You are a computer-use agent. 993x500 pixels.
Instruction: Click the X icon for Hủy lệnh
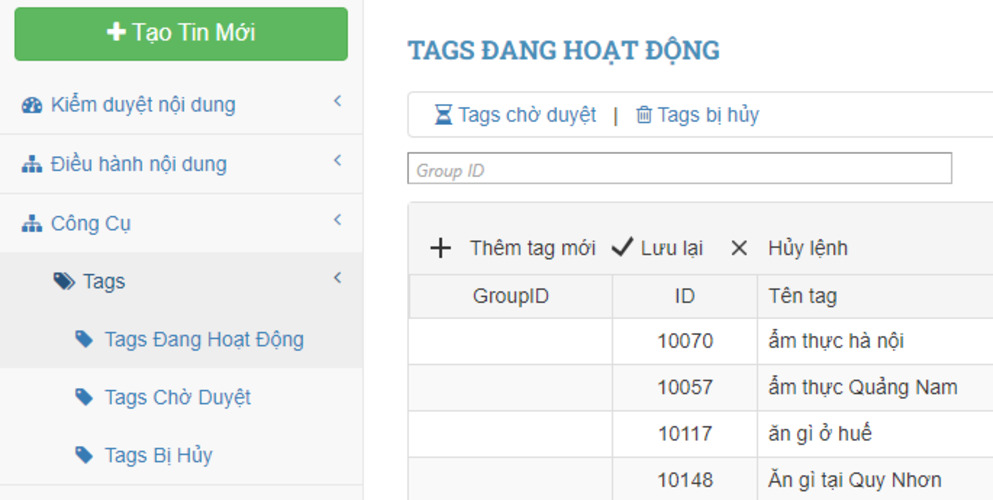pos(739,248)
